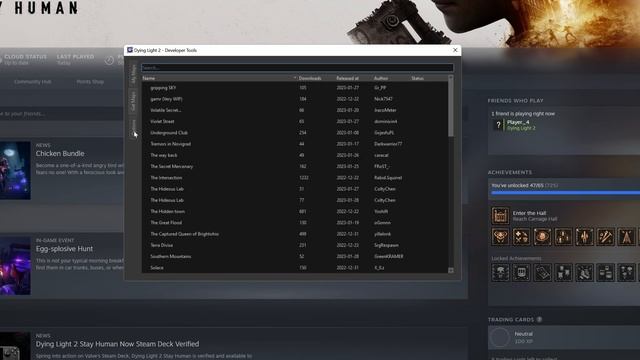640x360 pixels.
Task: Click the locked achievement icon showing a card
Action: tap(542, 272)
